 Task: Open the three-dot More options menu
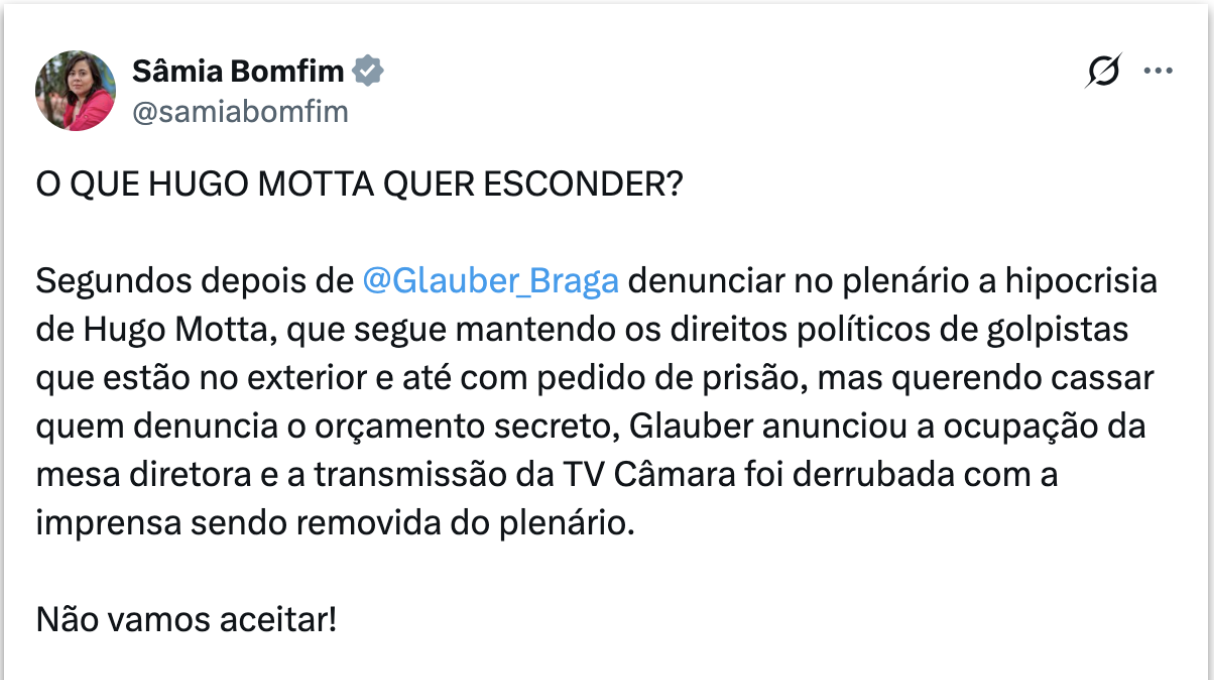[1158, 72]
